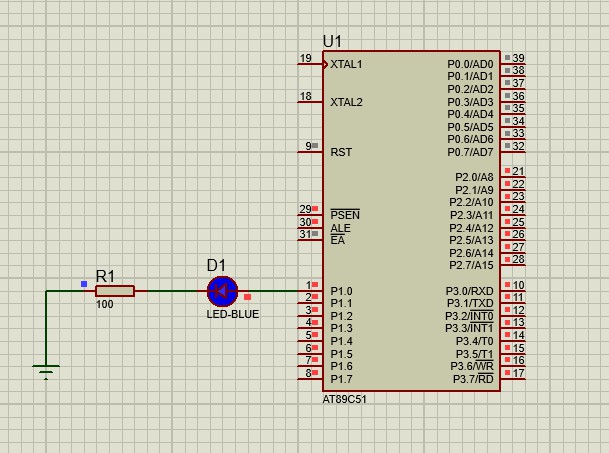Click pin number 29 beside PSEN
Image resolution: width=609 pixels, height=453 pixels.
click(x=306, y=209)
